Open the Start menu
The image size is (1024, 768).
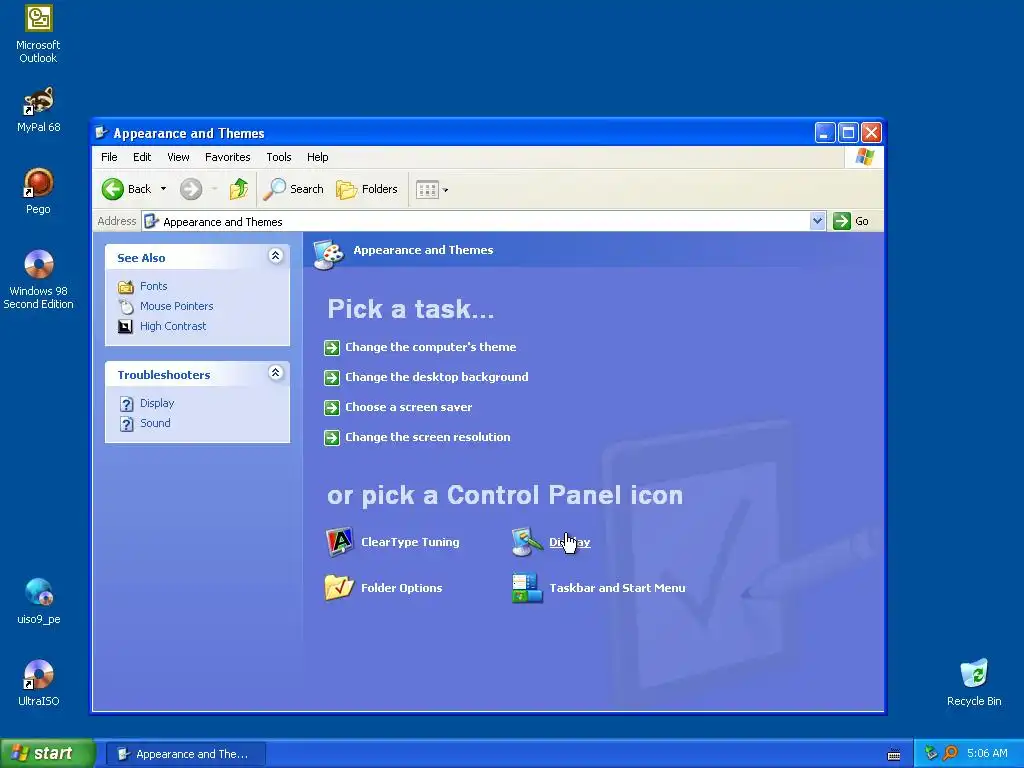47,754
